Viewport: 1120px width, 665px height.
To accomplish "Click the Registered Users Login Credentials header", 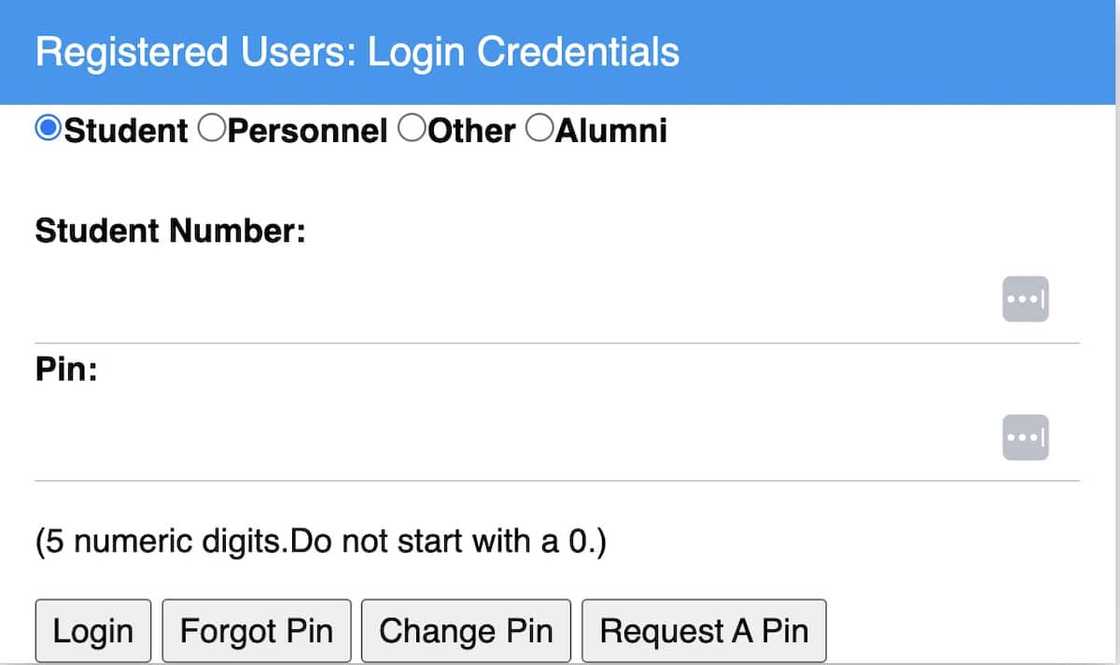I will click(357, 51).
